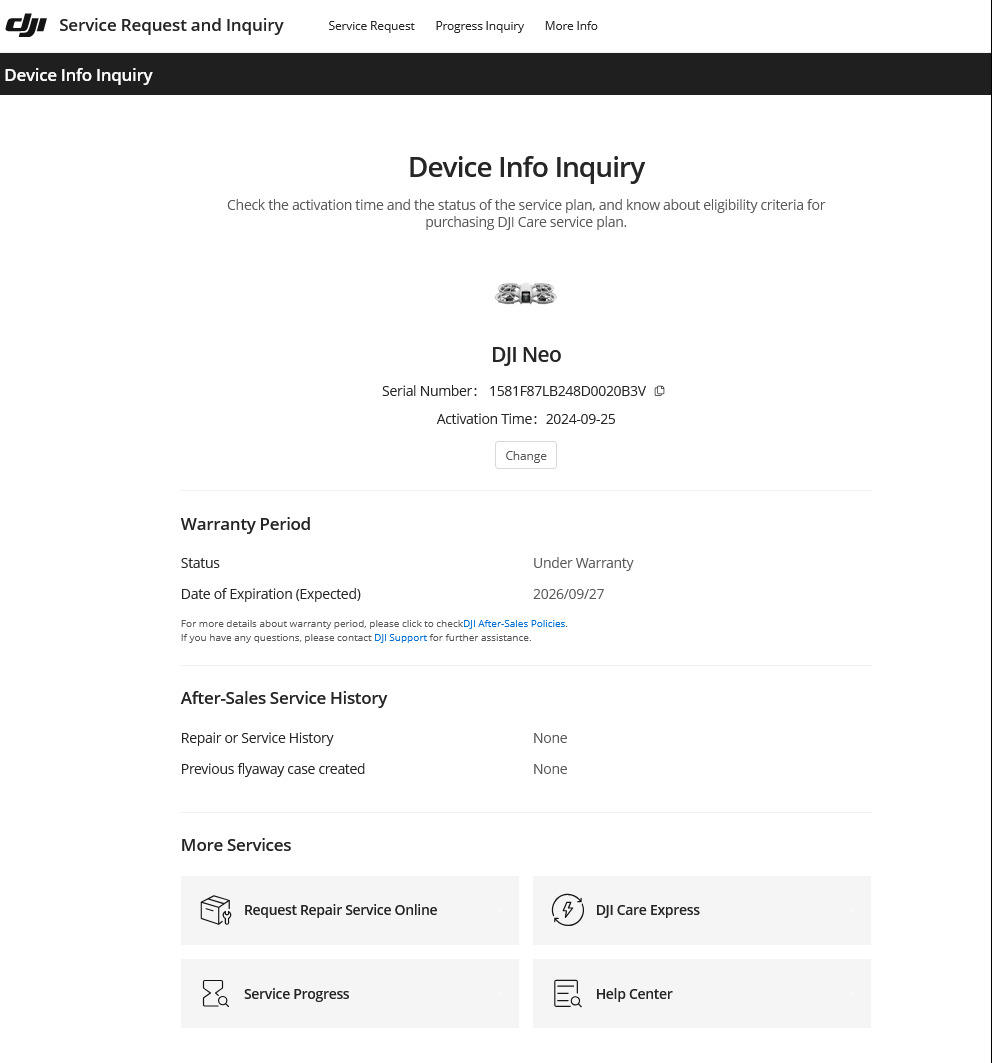Click the Warranty Period heading

click(245, 524)
